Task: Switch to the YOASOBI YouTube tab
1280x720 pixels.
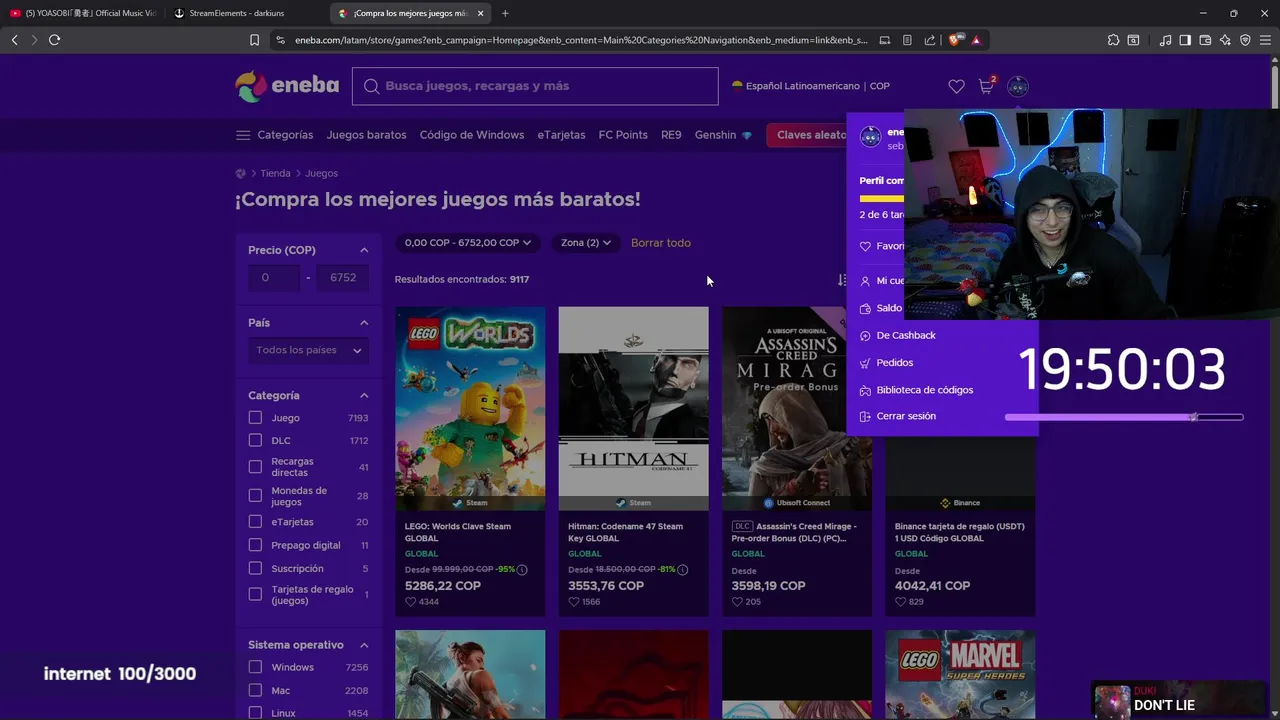Action: pyautogui.click(x=82, y=13)
